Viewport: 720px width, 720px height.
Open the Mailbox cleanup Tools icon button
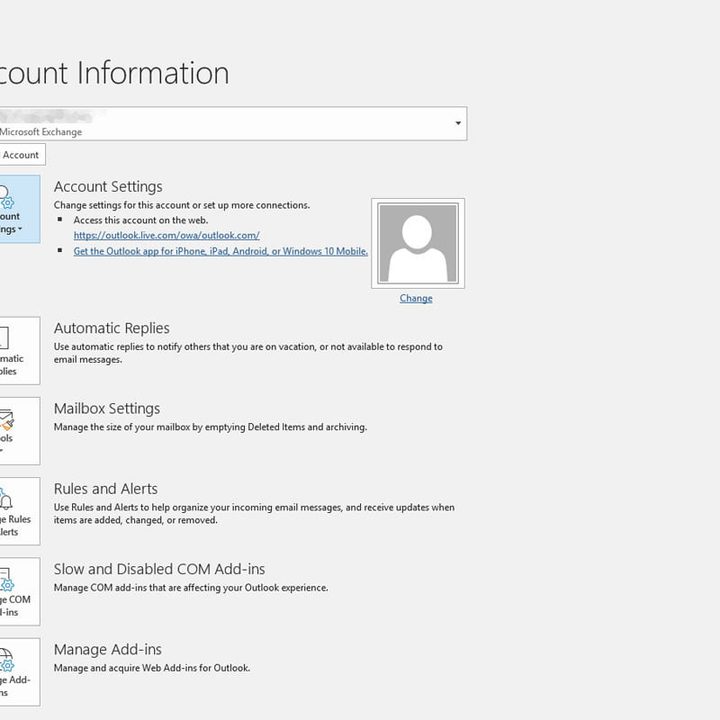(19, 431)
